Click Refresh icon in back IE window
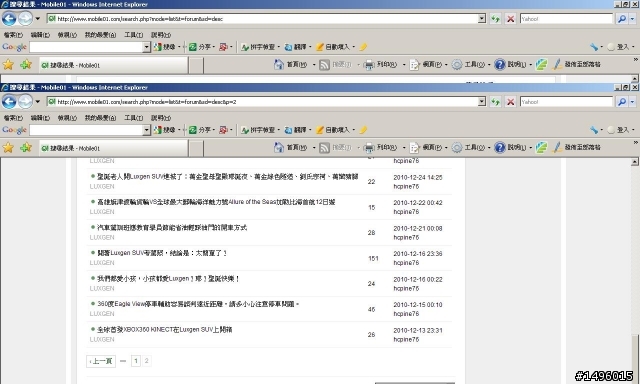 [495, 19]
